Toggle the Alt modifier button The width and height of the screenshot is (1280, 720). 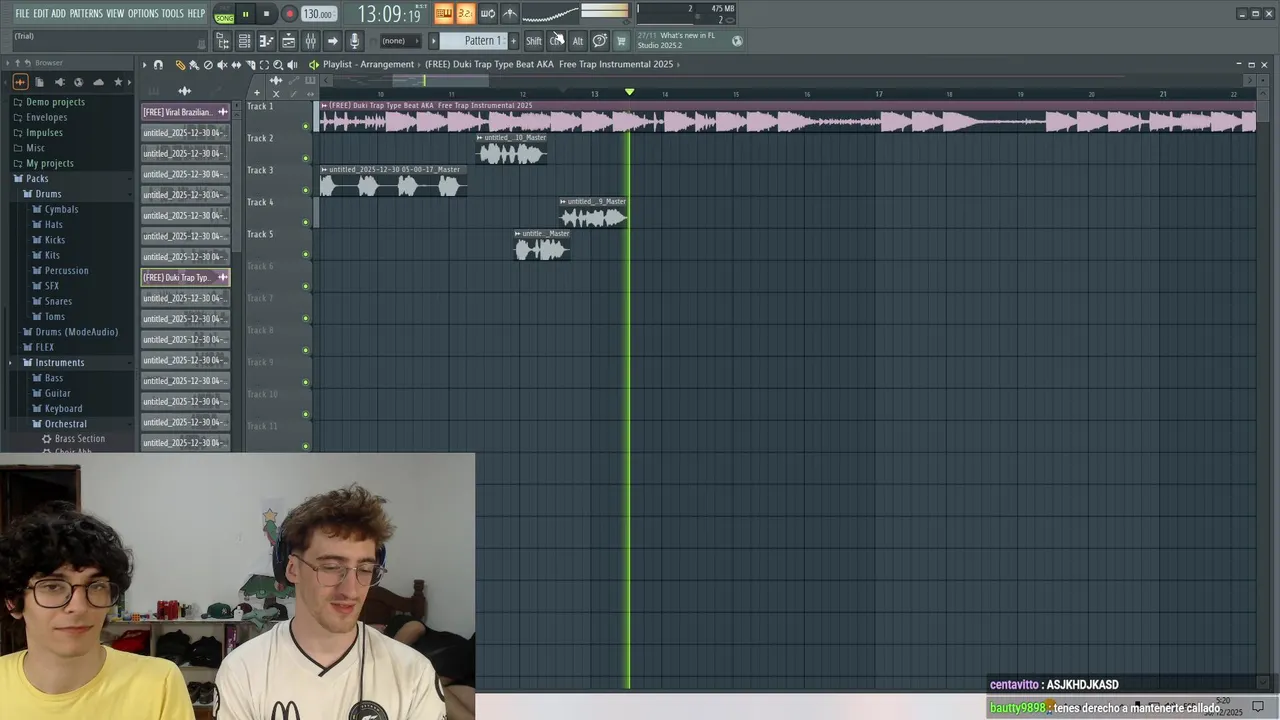[x=578, y=41]
